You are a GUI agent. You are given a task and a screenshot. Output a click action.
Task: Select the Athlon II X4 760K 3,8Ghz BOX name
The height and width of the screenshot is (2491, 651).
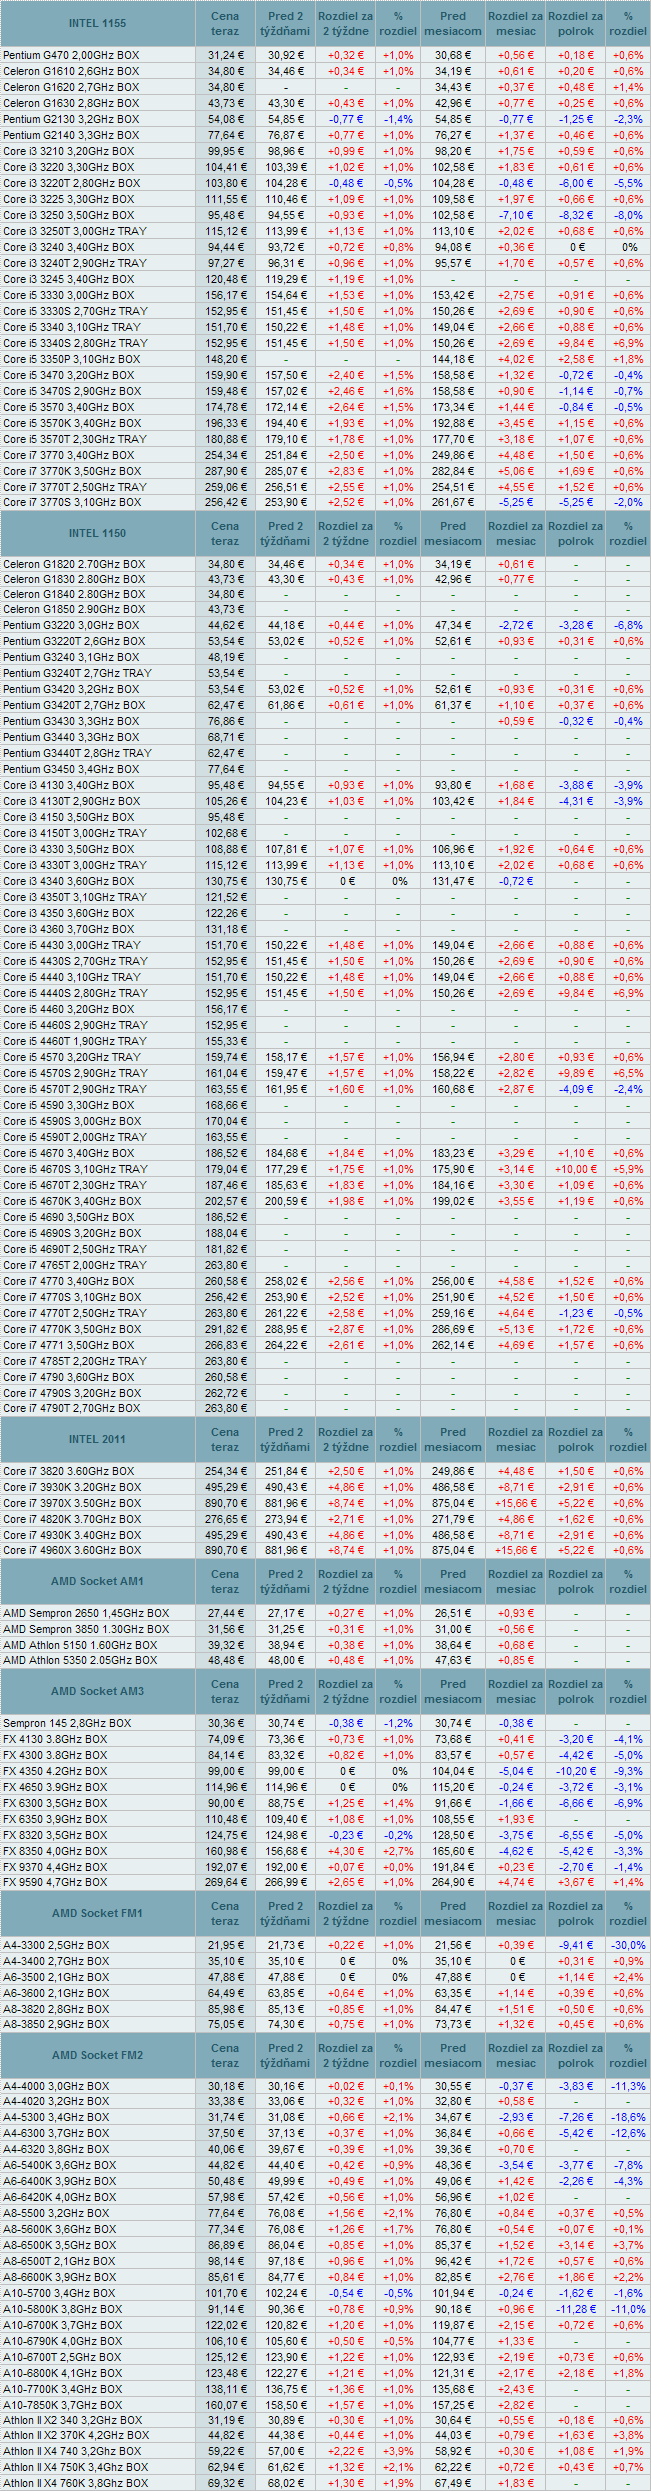click(x=75, y=2483)
